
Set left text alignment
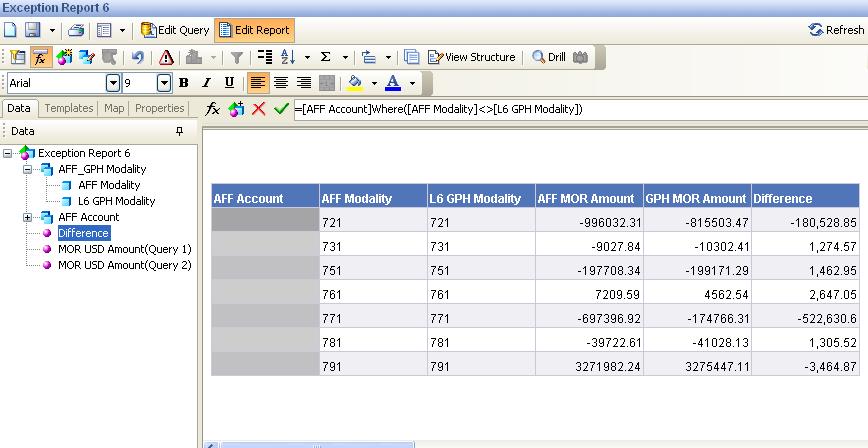click(x=257, y=83)
